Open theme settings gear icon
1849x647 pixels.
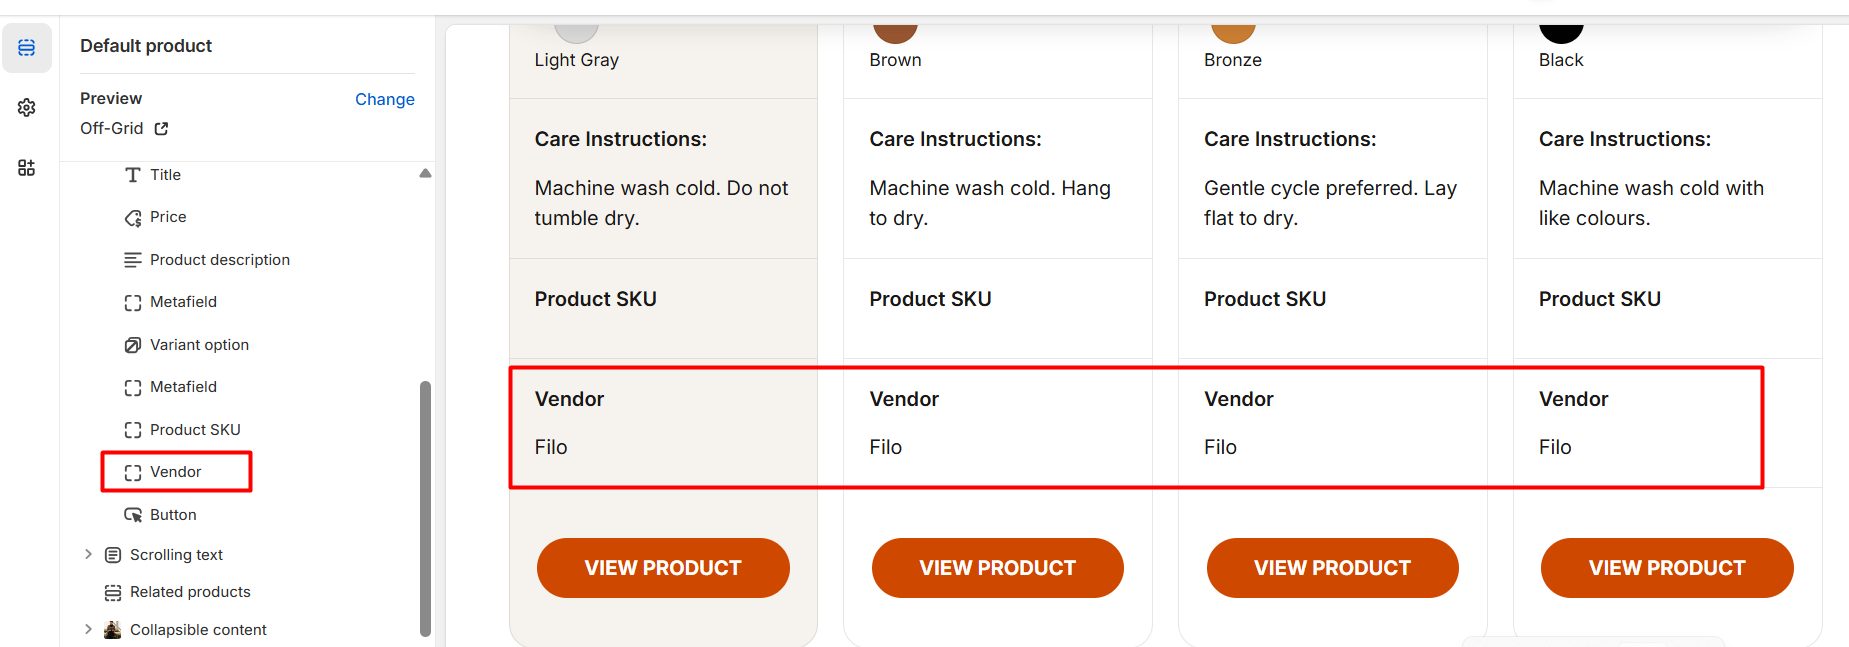click(x=27, y=108)
